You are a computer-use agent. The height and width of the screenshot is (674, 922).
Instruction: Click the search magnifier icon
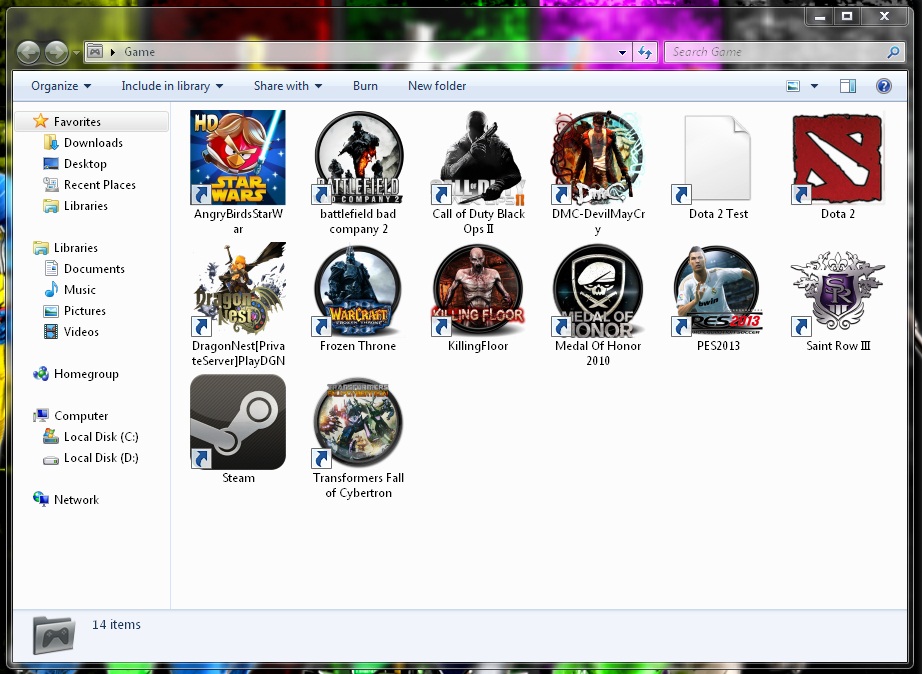pyautogui.click(x=893, y=52)
